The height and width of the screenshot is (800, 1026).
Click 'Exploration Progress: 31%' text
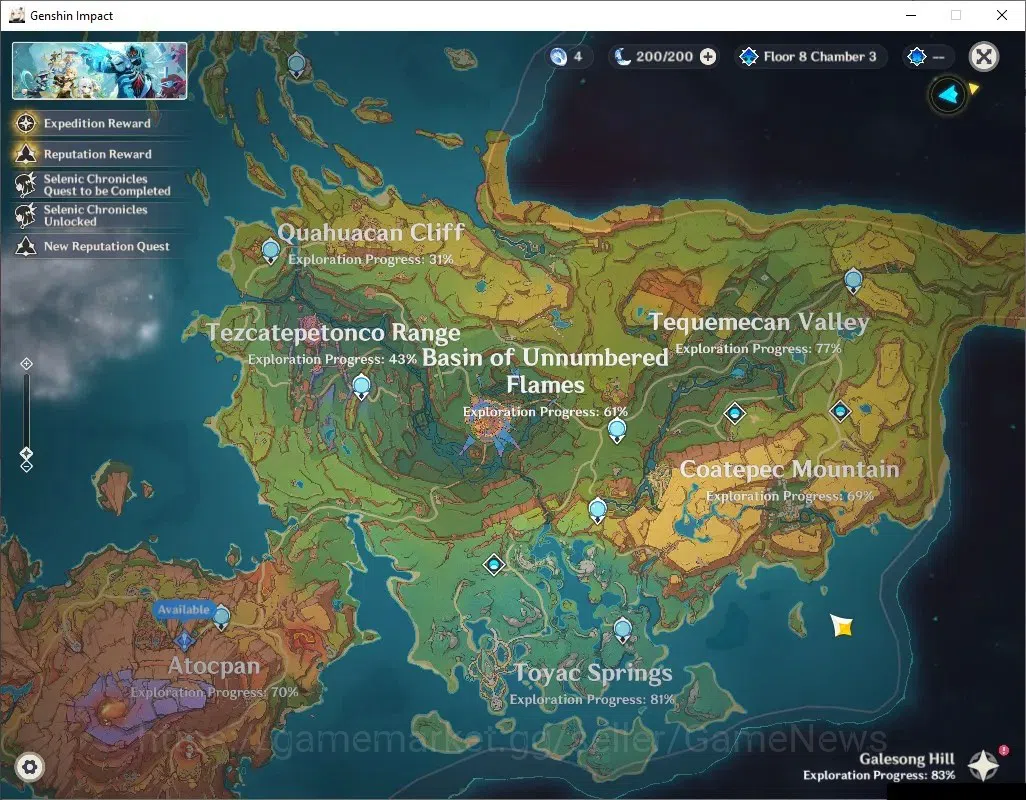point(370,260)
